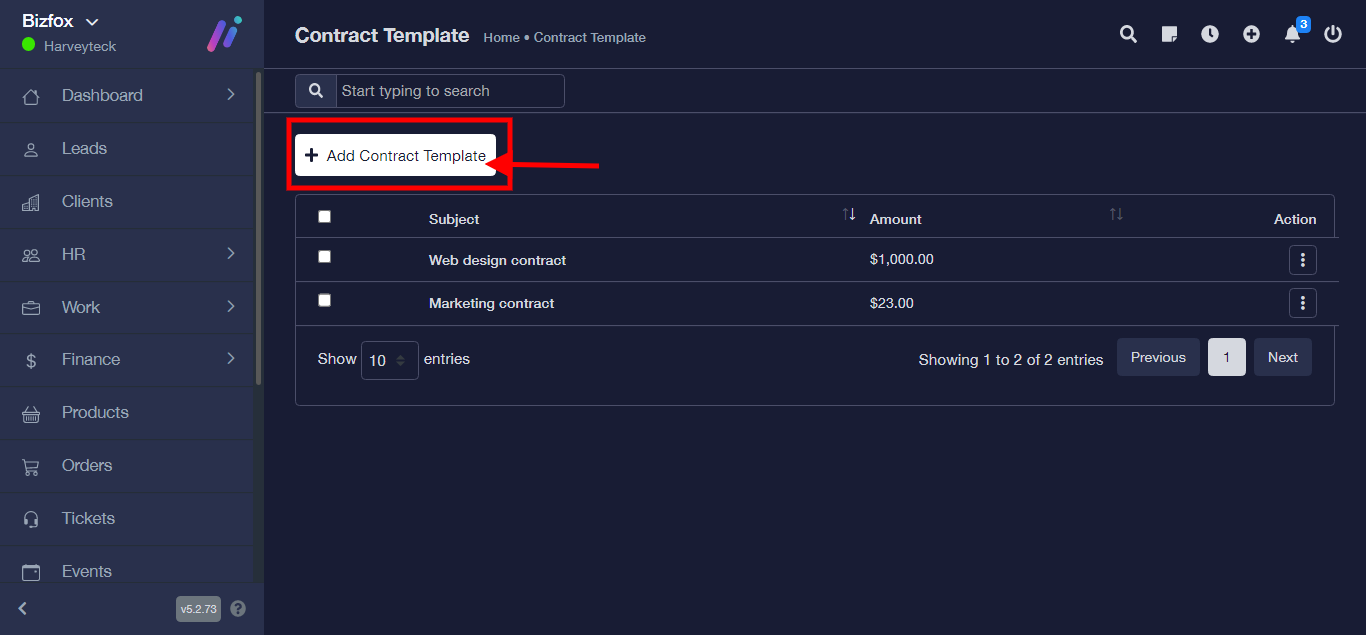Click the power logout icon
The width and height of the screenshot is (1367, 635).
[1332, 34]
